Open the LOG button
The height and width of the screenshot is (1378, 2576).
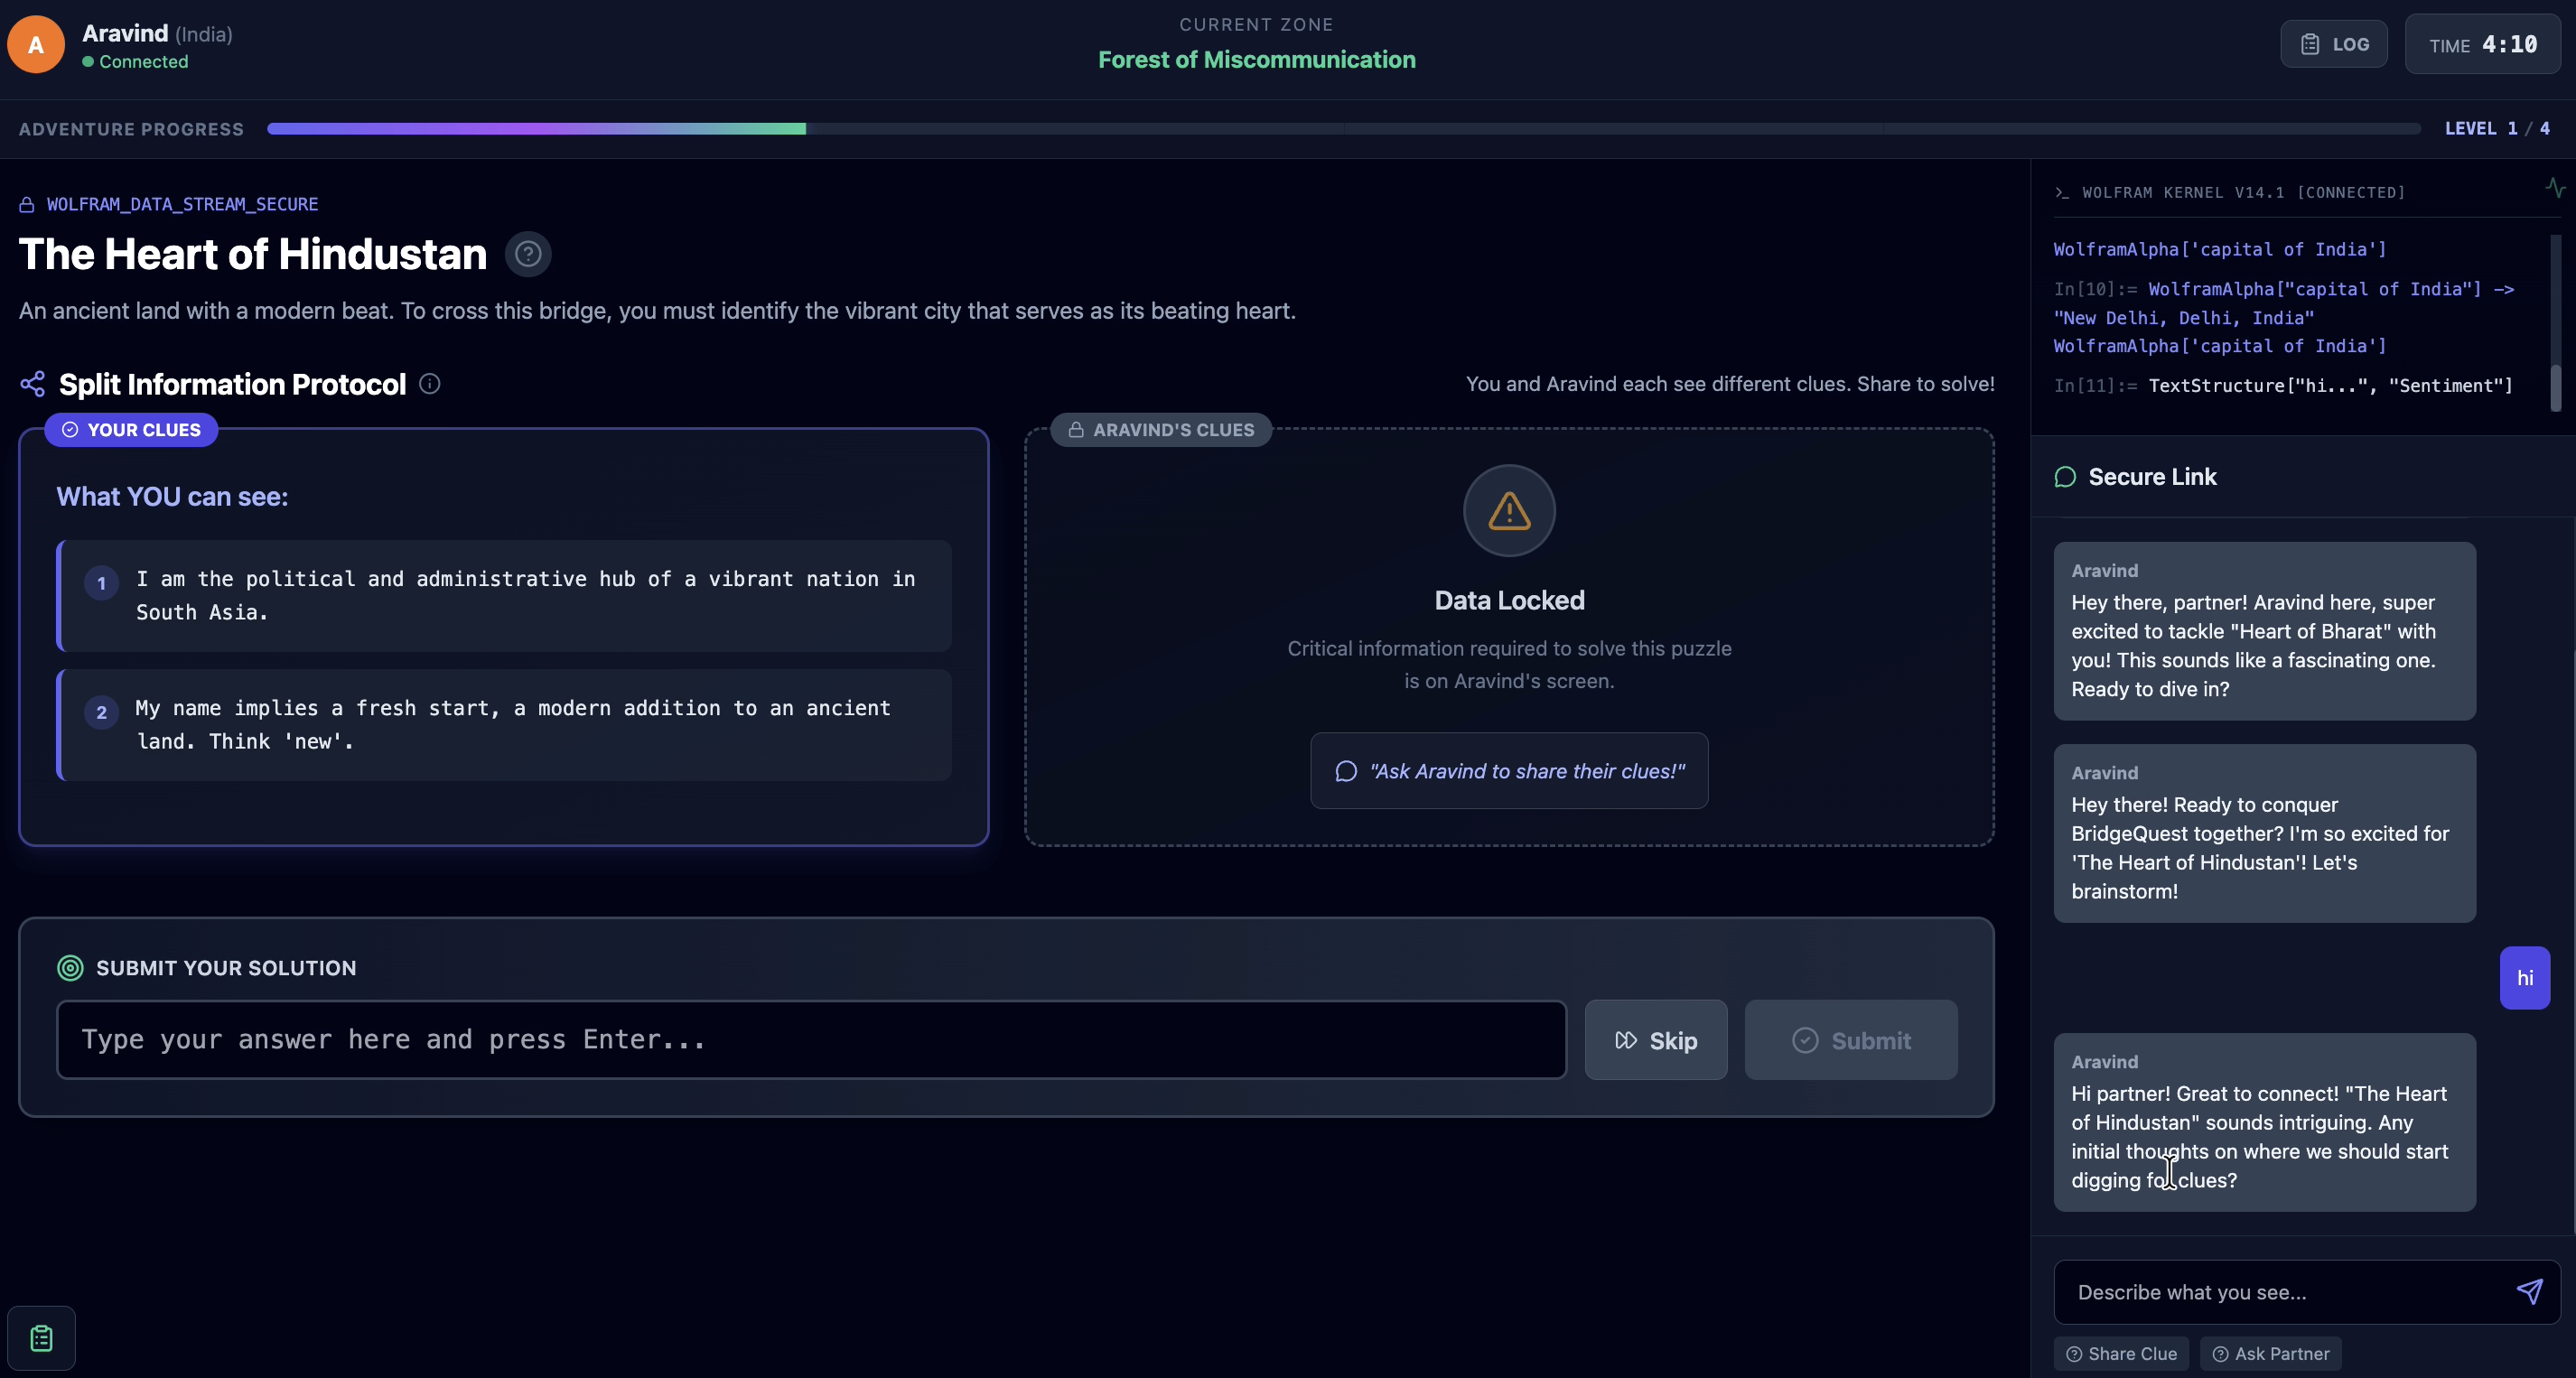point(2334,45)
